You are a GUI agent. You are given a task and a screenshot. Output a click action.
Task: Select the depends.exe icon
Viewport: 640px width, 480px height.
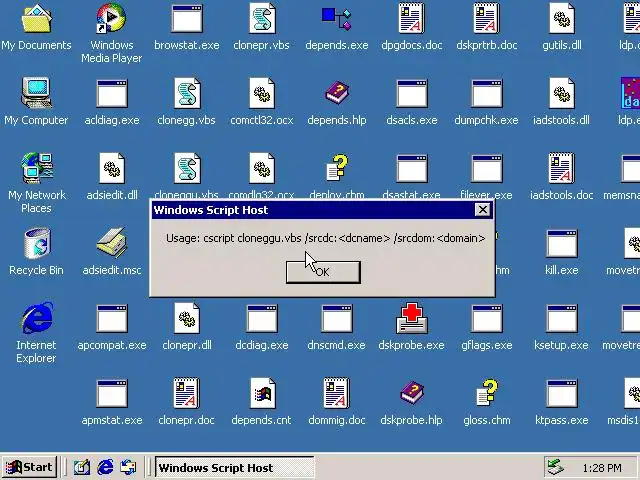pyautogui.click(x=337, y=19)
